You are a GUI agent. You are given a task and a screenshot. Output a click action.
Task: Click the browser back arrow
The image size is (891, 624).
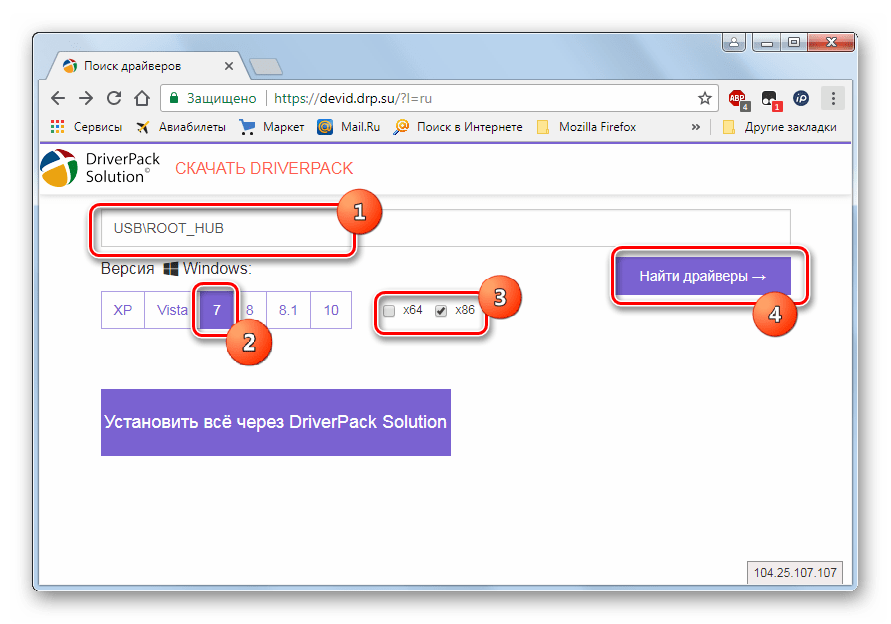tap(58, 98)
